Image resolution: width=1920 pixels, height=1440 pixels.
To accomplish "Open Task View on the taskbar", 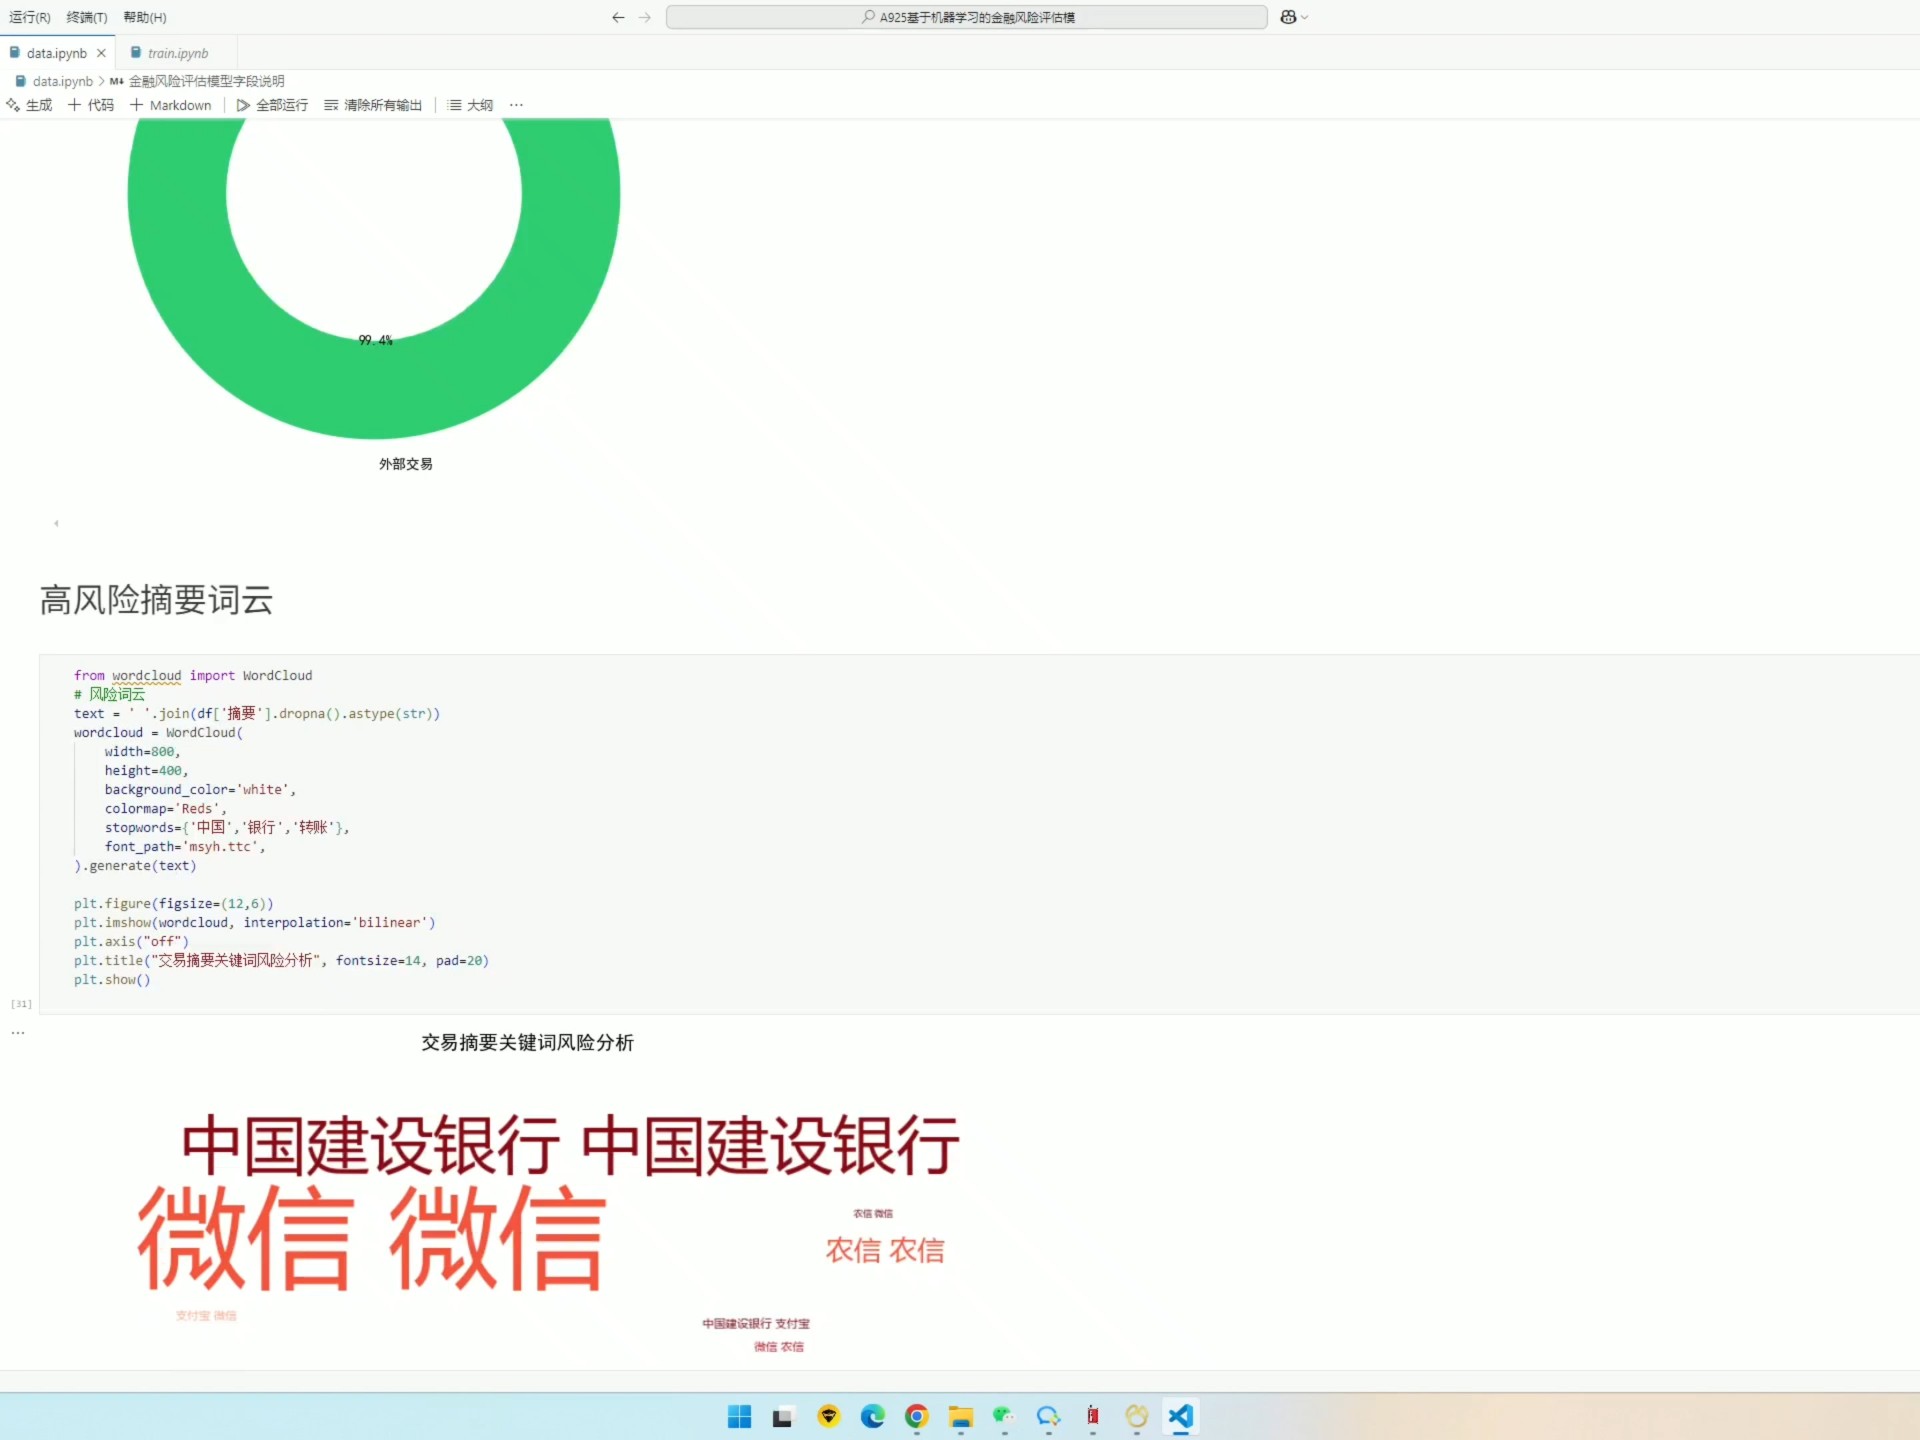I will 783,1417.
